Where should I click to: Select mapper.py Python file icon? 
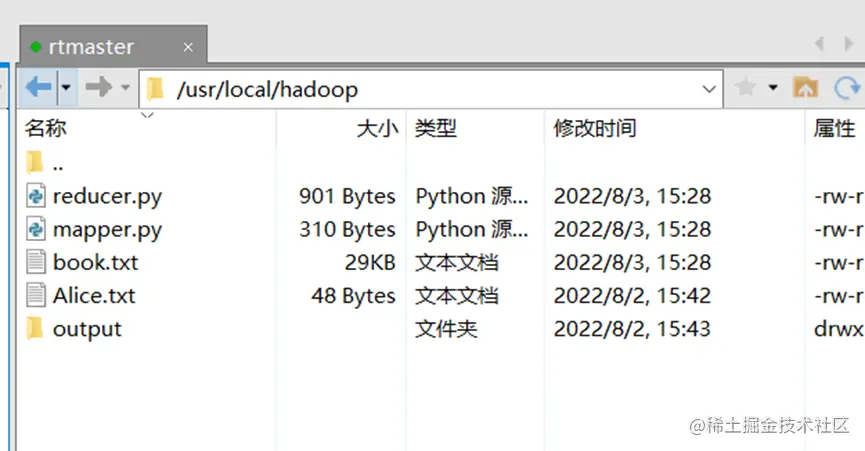[35, 229]
